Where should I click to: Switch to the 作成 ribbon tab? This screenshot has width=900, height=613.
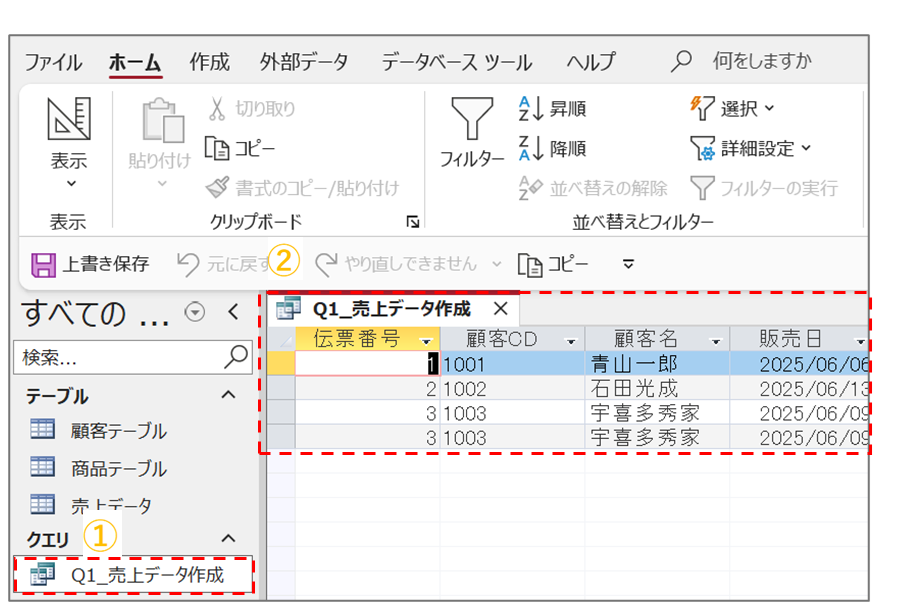coord(210,62)
